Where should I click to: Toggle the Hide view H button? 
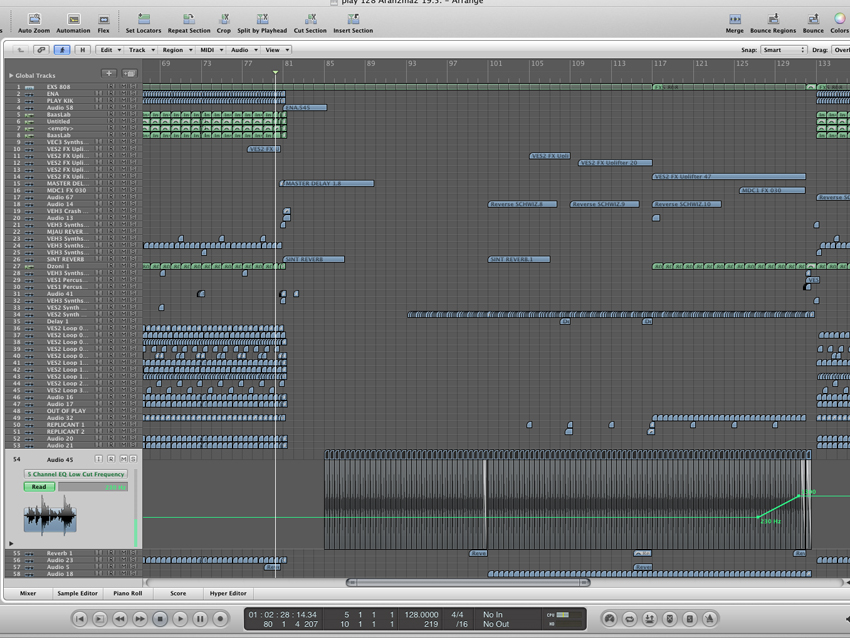pyautogui.click(x=82, y=50)
